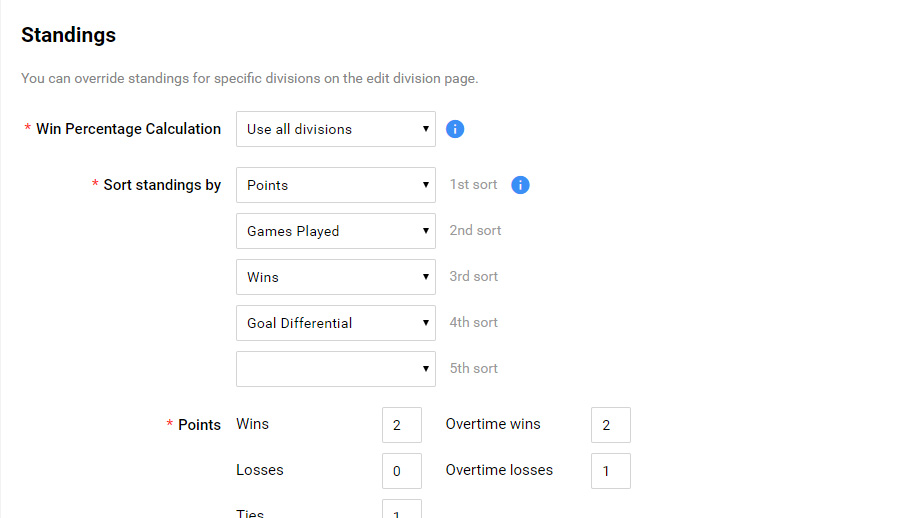Click the Losses label in Points section
This screenshot has height=518, width=921.
tap(258, 470)
